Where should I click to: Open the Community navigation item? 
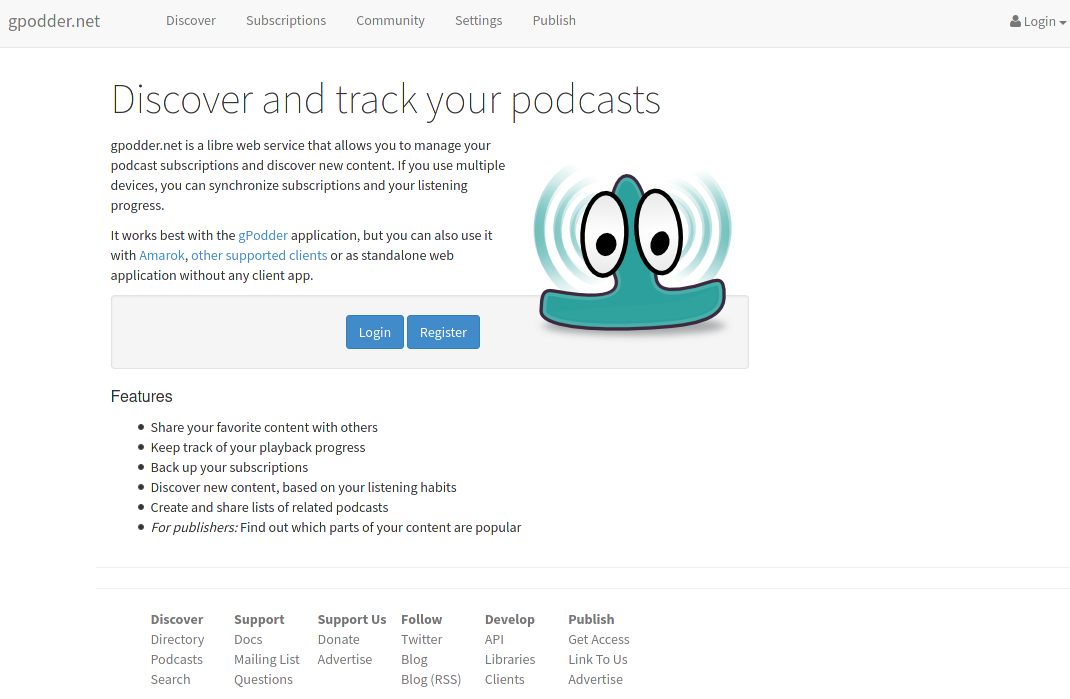tap(390, 20)
